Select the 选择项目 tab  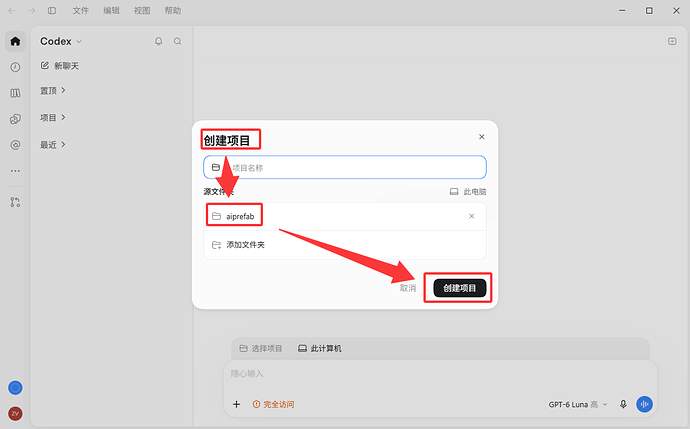(261, 348)
